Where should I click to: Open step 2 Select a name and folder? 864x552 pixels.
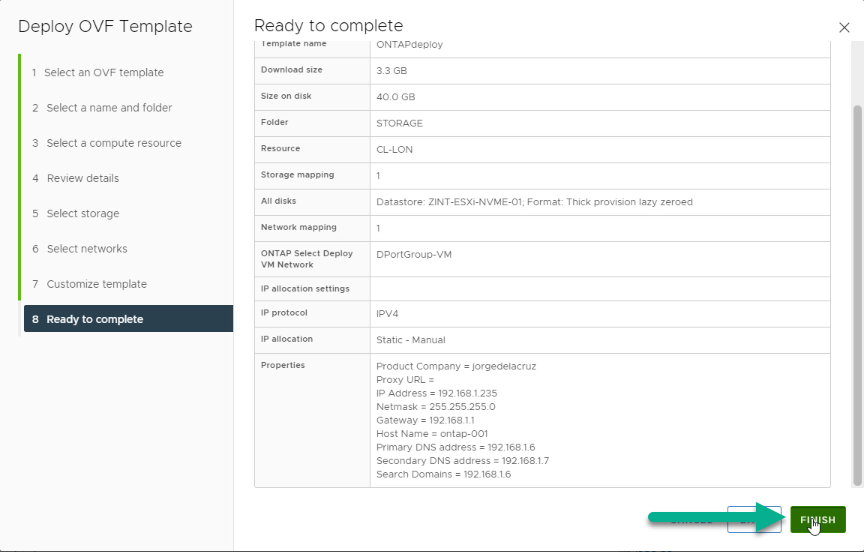point(102,107)
